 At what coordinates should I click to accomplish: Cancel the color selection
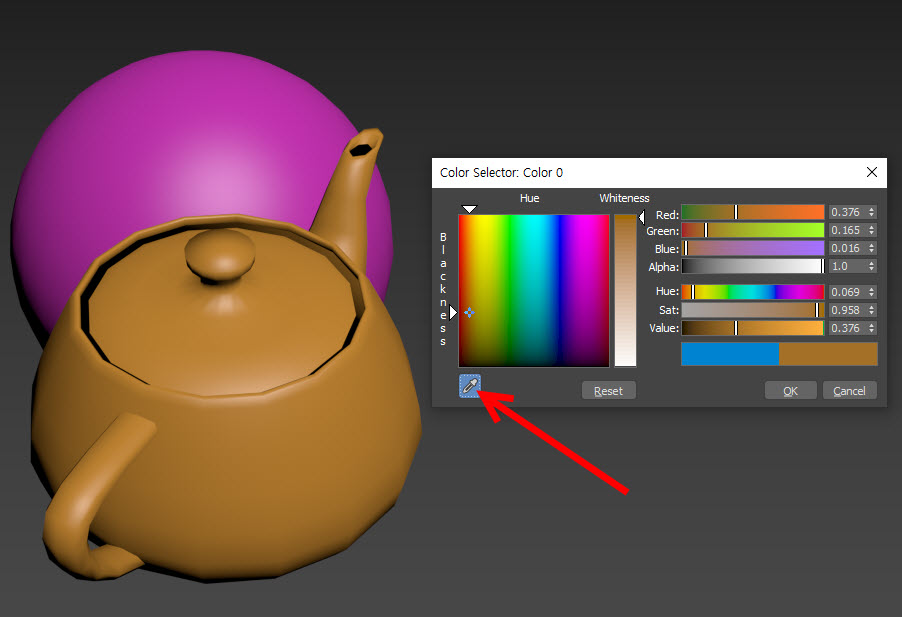tap(849, 390)
